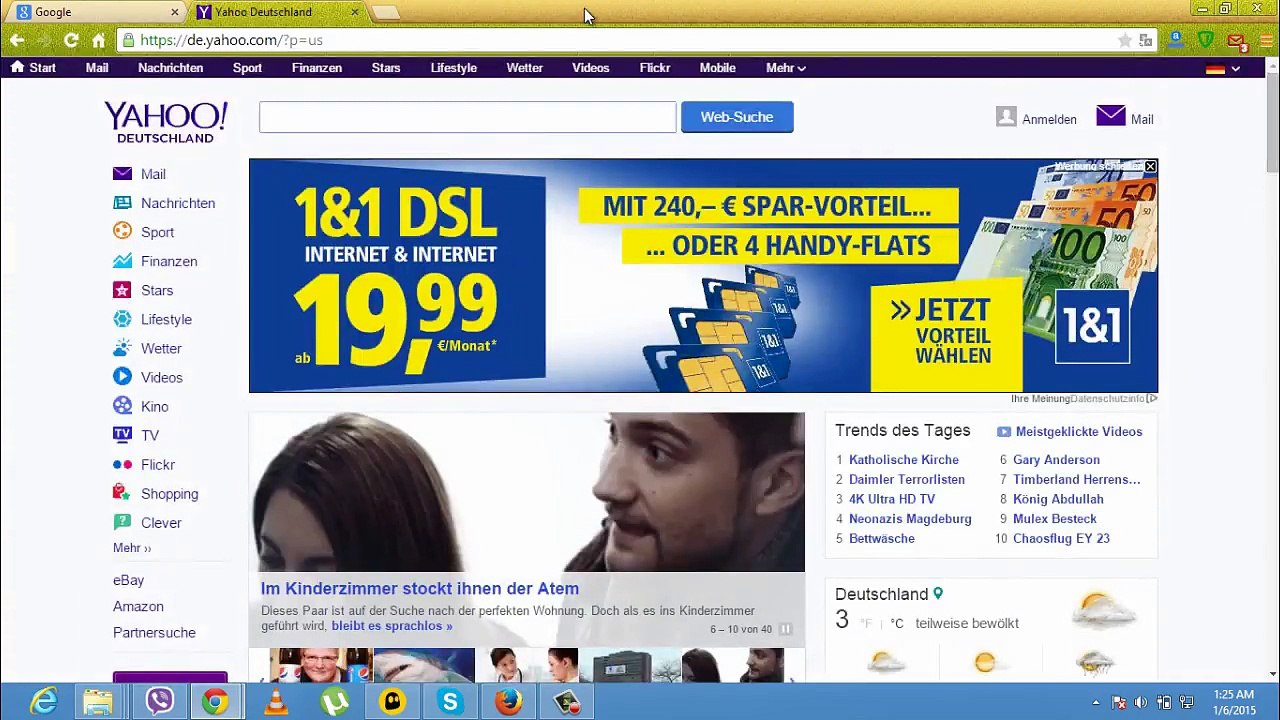Open the Amazon link in sidebar

click(138, 606)
